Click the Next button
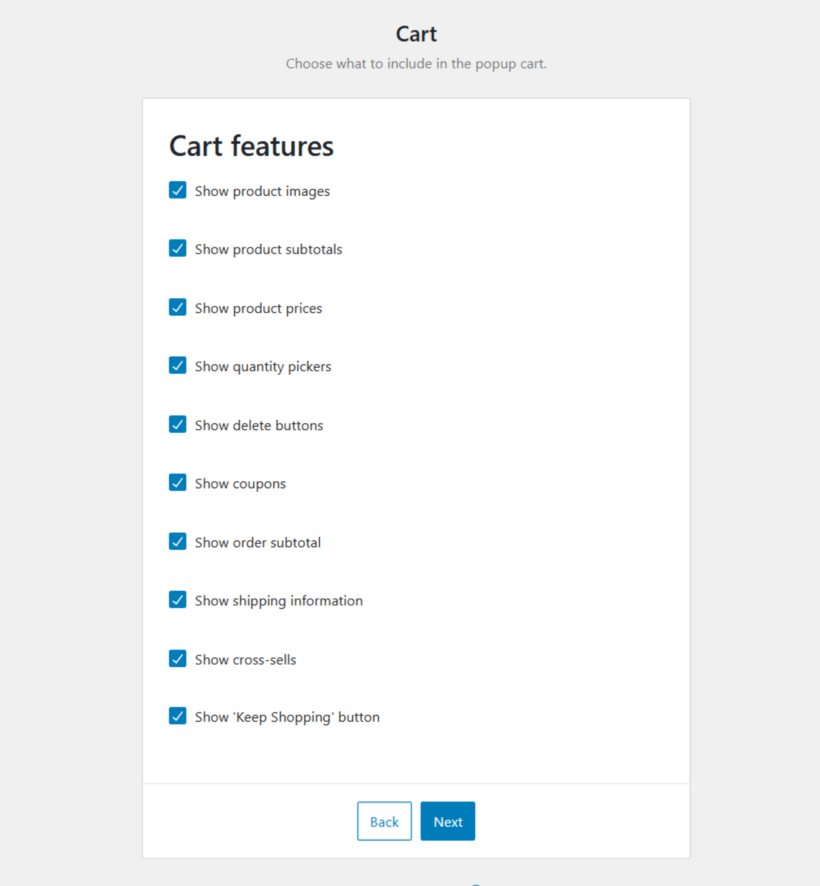820x886 pixels. pyautogui.click(x=447, y=821)
